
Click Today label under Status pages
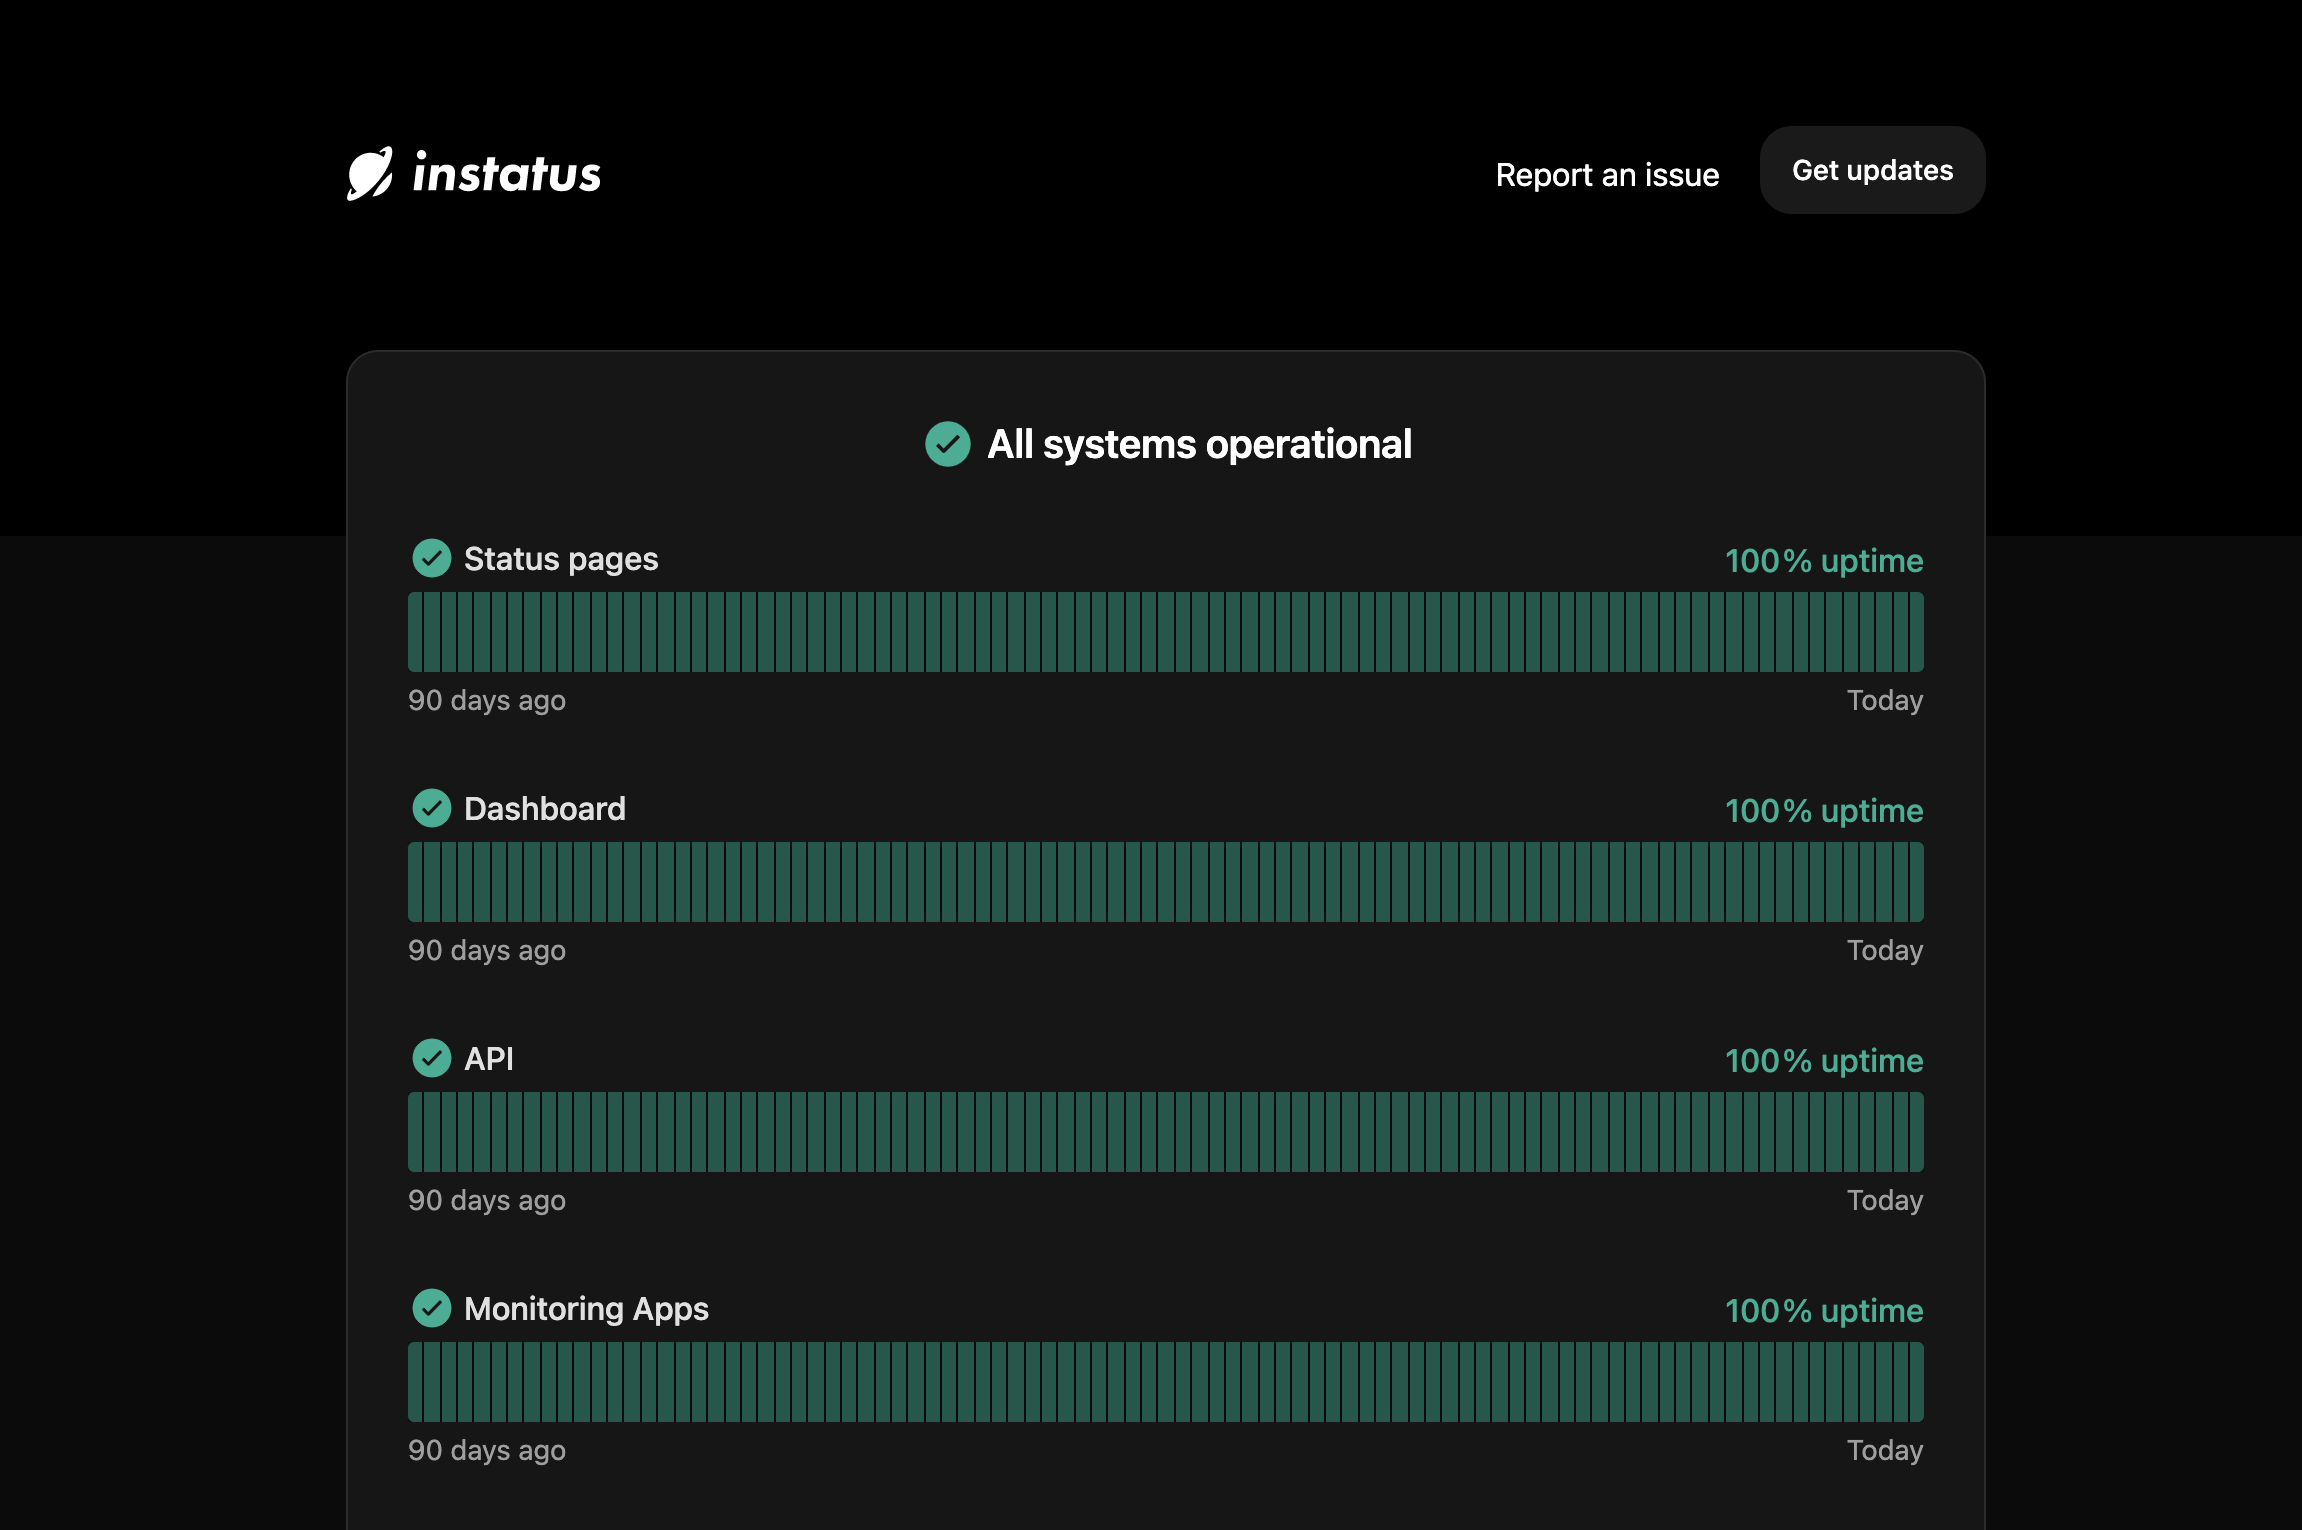(1885, 700)
